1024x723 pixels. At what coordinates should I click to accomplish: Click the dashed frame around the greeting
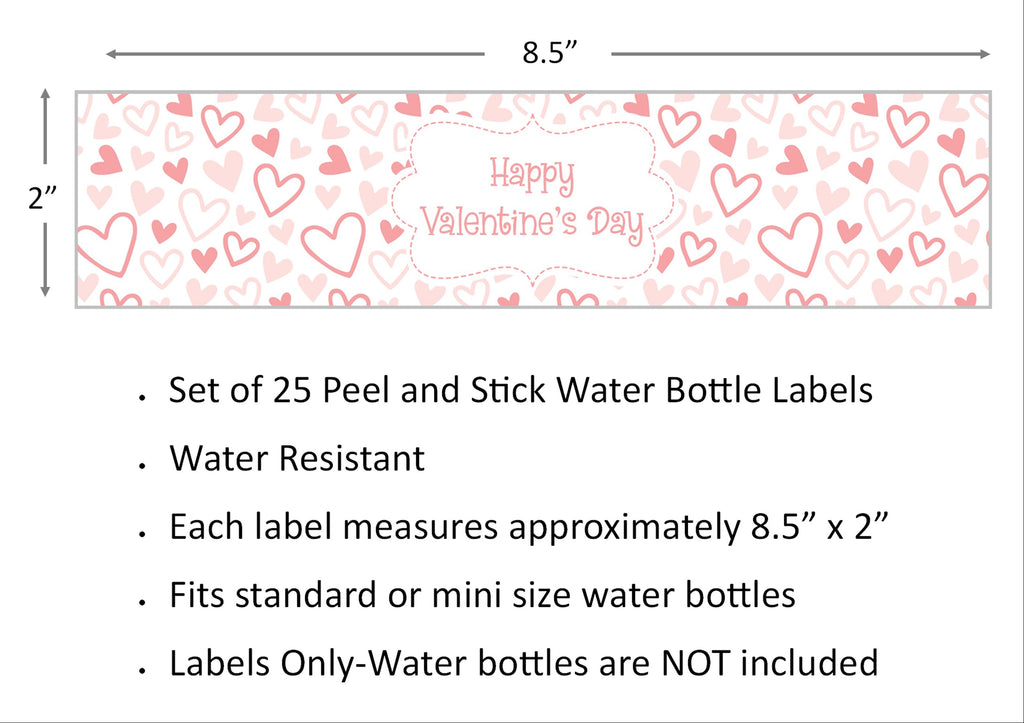532,200
